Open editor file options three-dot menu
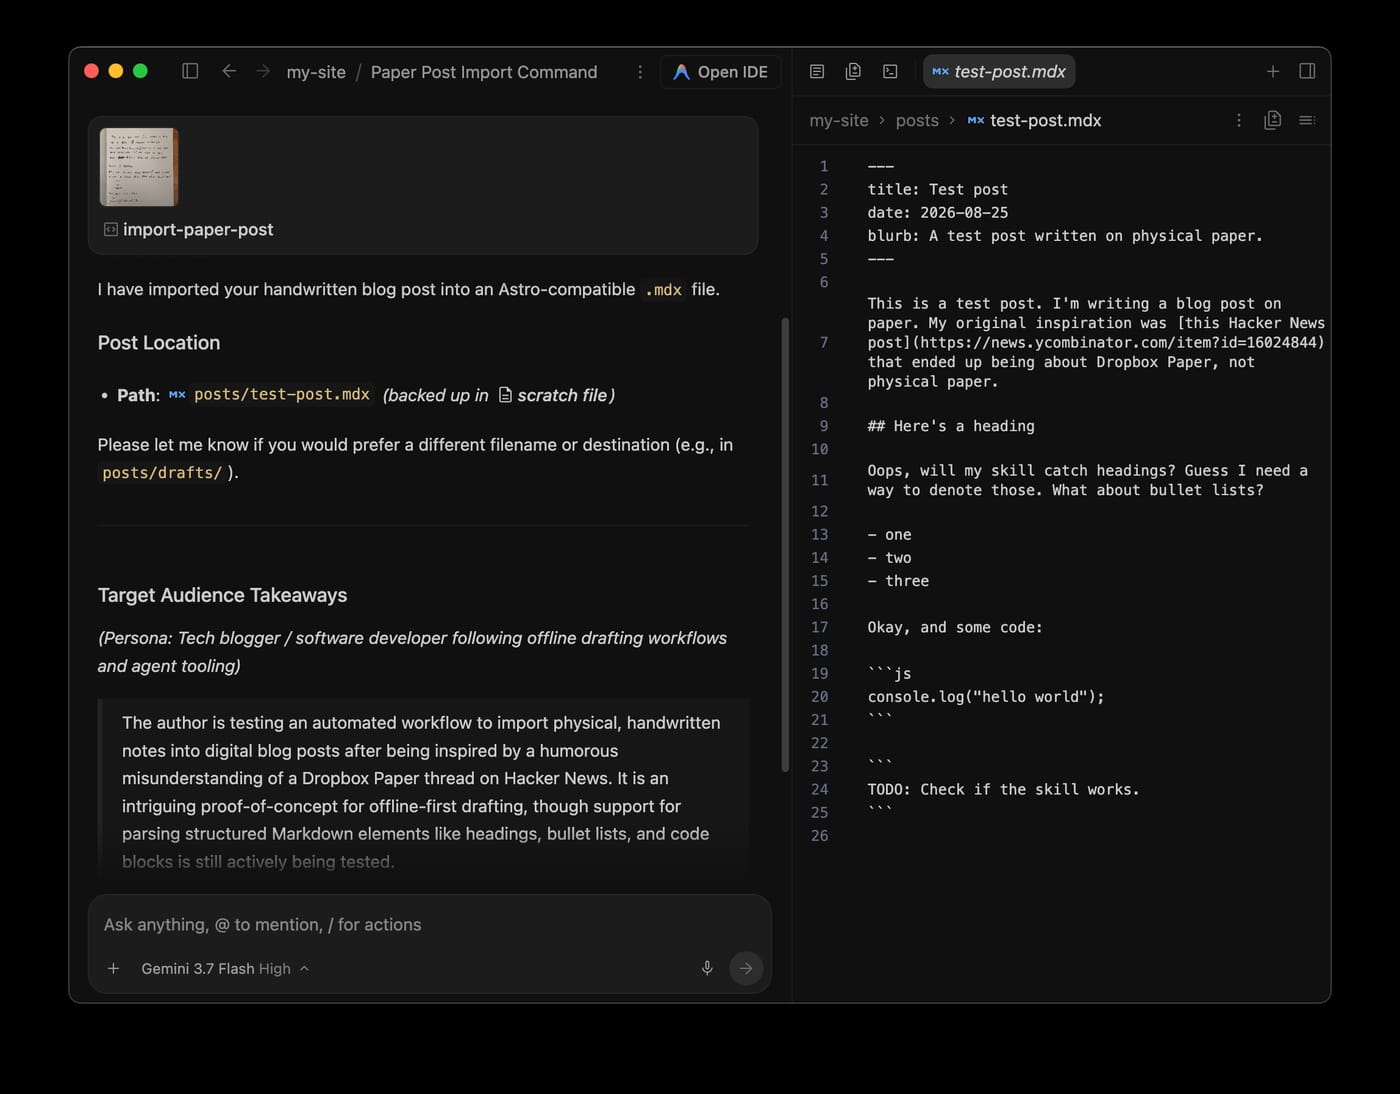Image resolution: width=1400 pixels, height=1094 pixels. click(x=1239, y=120)
